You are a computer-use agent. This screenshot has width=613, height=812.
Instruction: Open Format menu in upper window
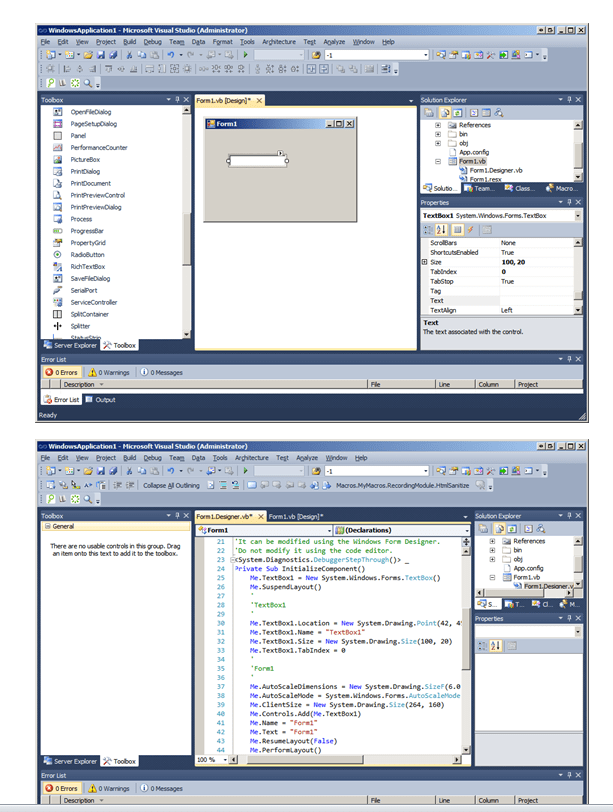(223, 42)
